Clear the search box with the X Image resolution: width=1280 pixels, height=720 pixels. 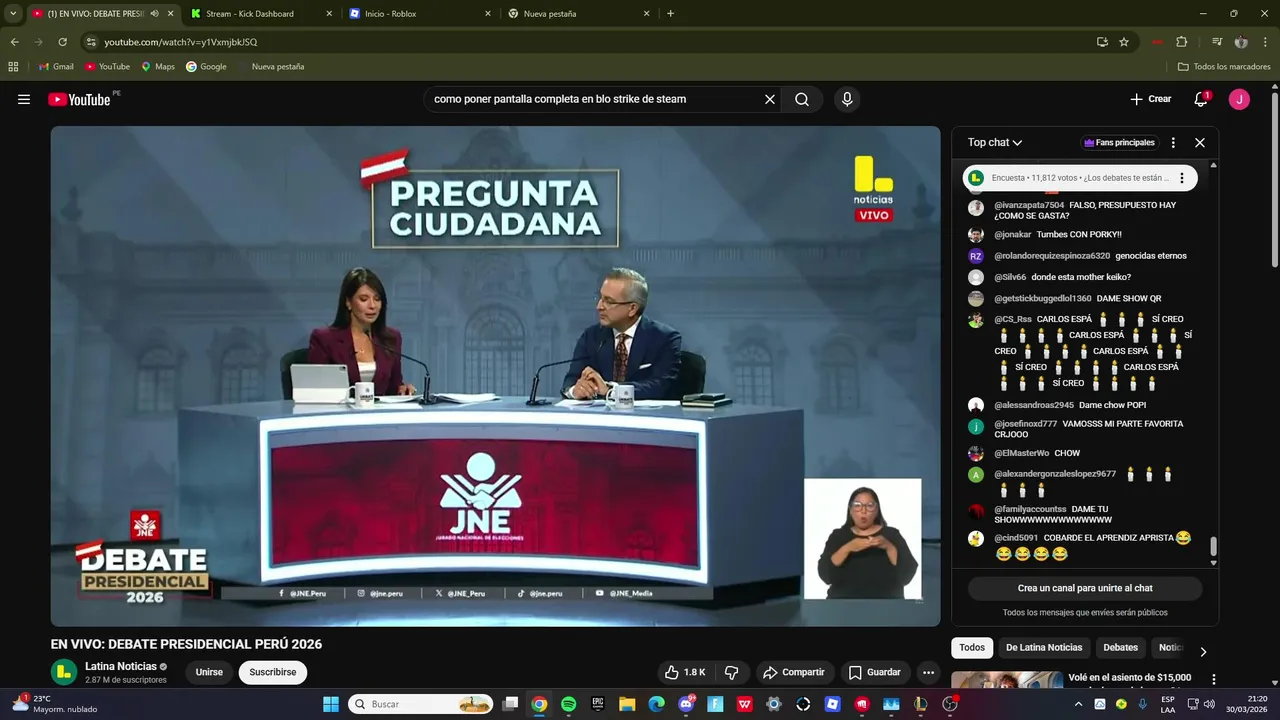770,99
